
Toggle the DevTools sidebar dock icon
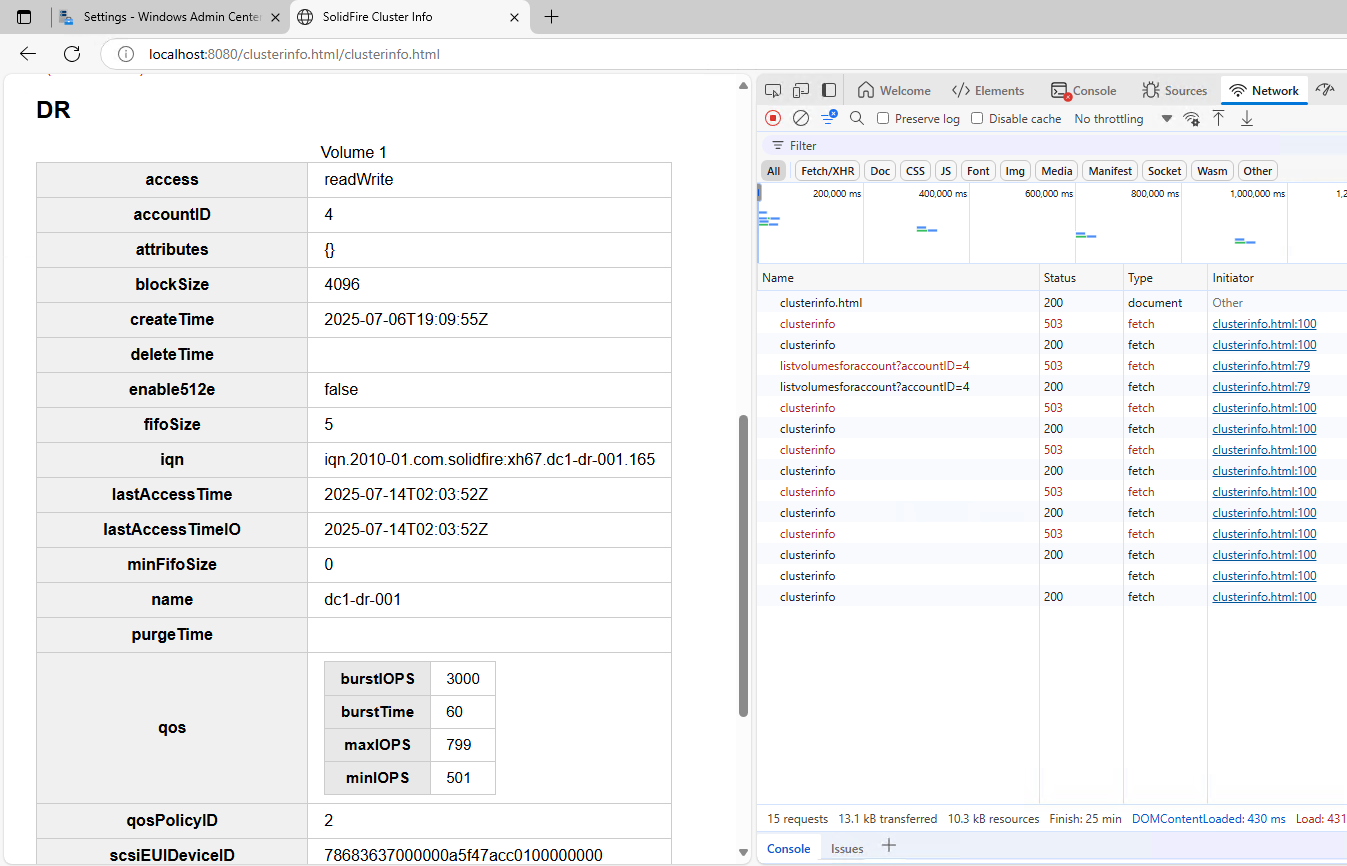829,90
